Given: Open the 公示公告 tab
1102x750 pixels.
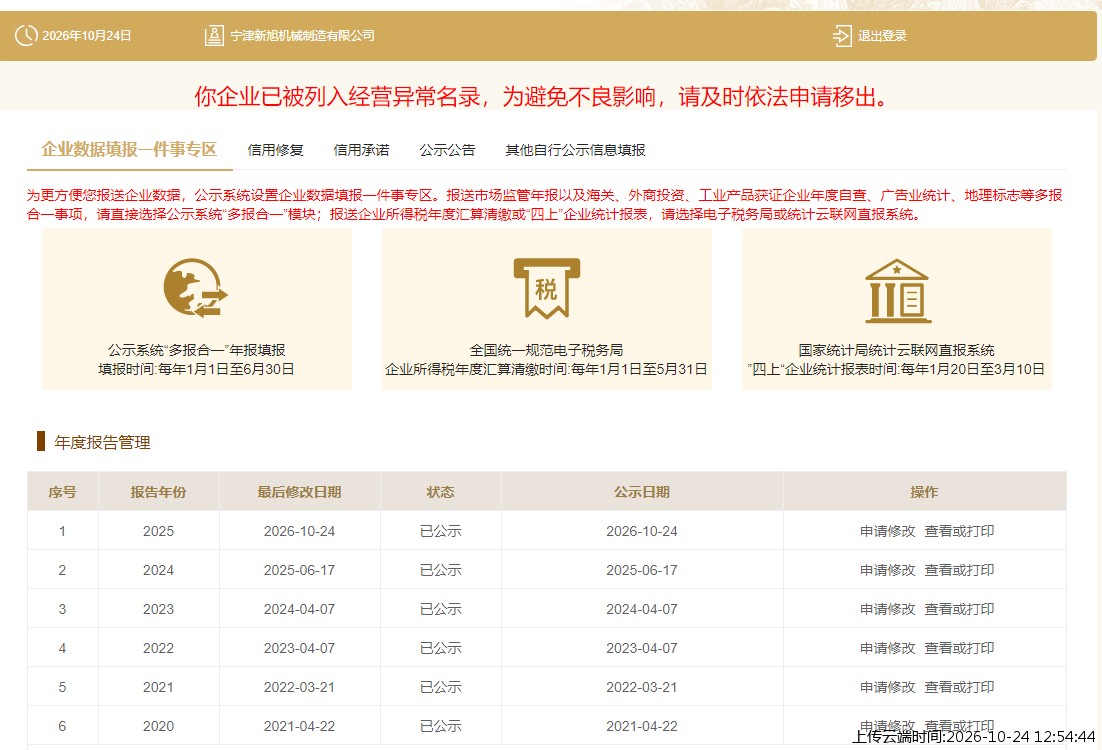Looking at the screenshot, I should (x=447, y=150).
